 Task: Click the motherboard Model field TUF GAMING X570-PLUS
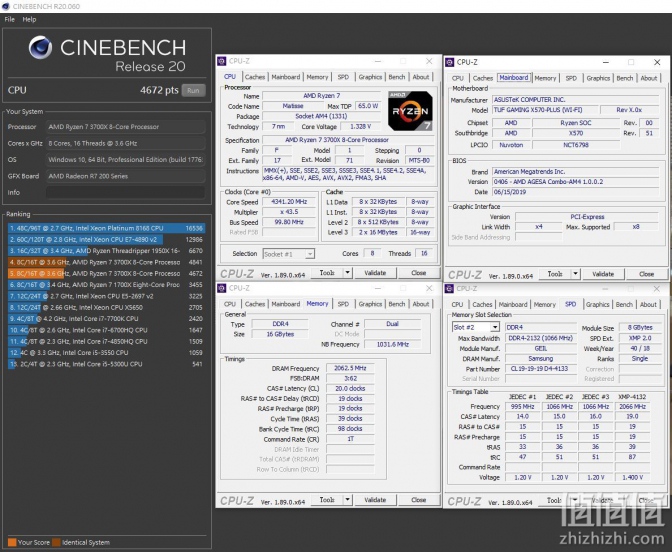[544, 110]
